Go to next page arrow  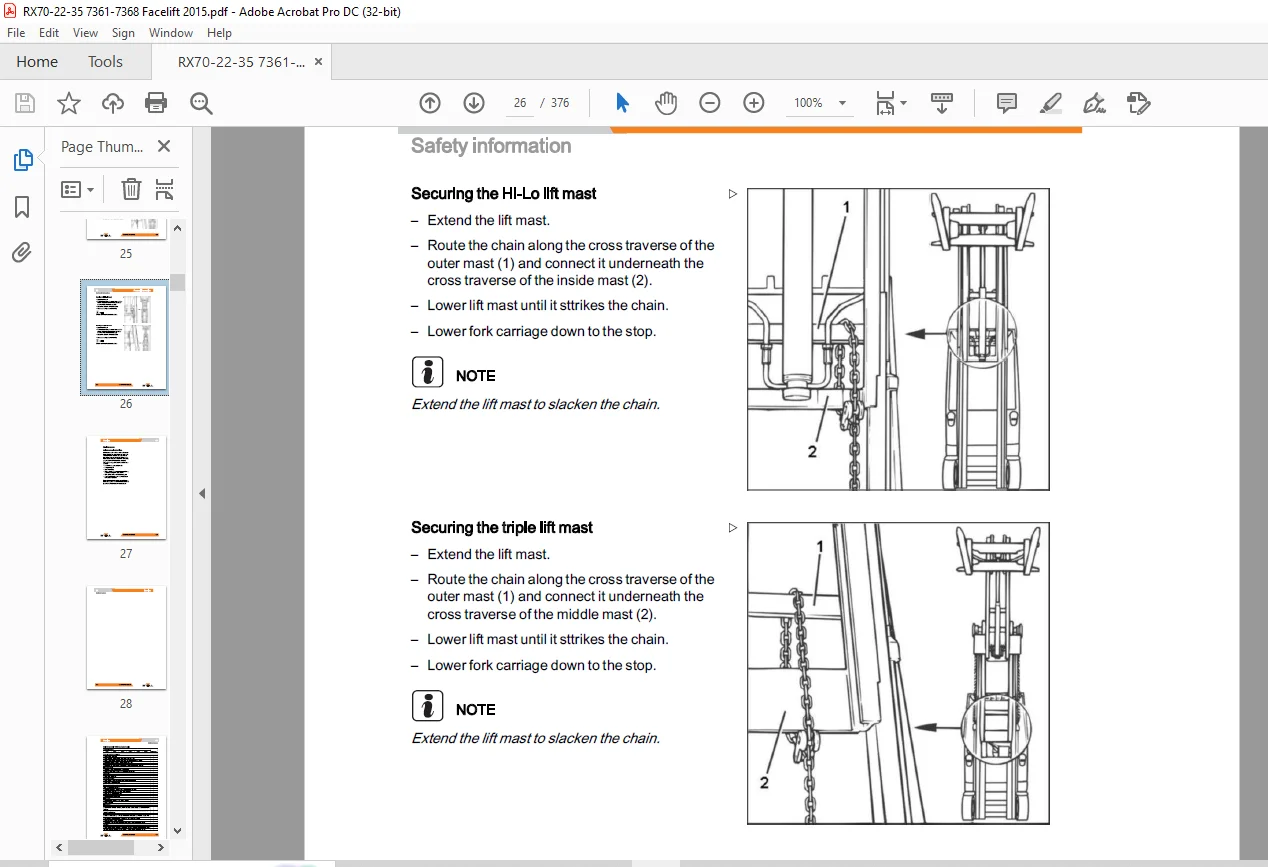[474, 103]
